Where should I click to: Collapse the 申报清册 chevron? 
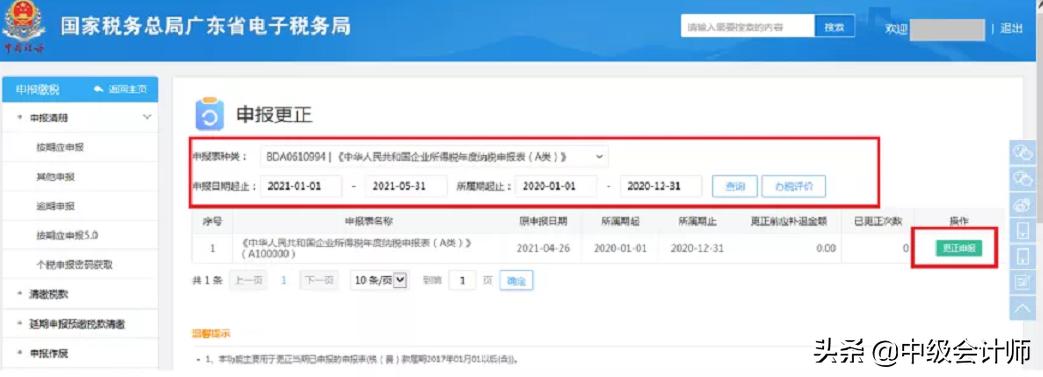point(147,117)
